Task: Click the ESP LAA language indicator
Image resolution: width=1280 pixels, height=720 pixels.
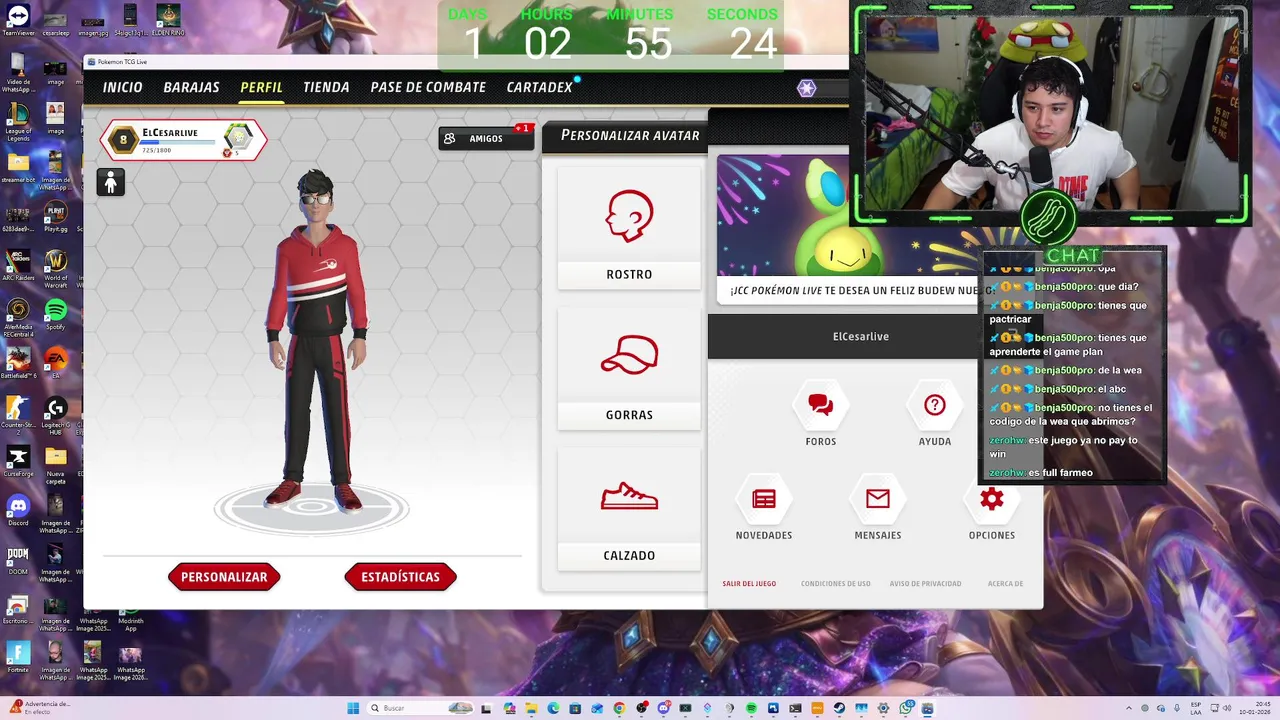Action: (x=1196, y=708)
